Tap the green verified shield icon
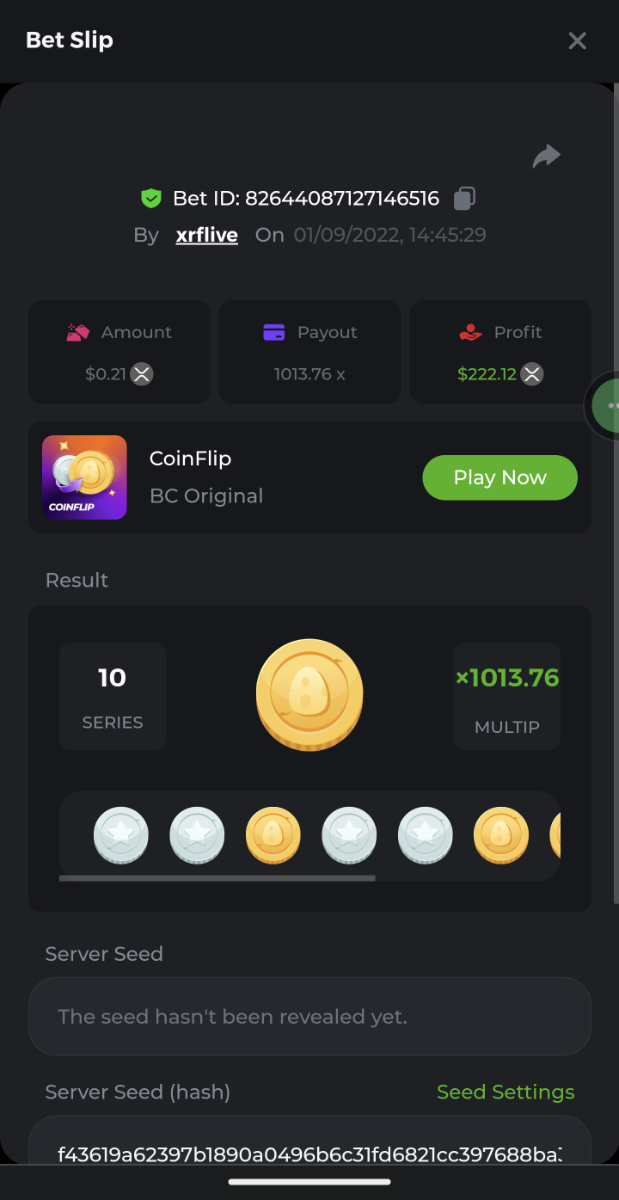619x1200 pixels. pos(151,199)
